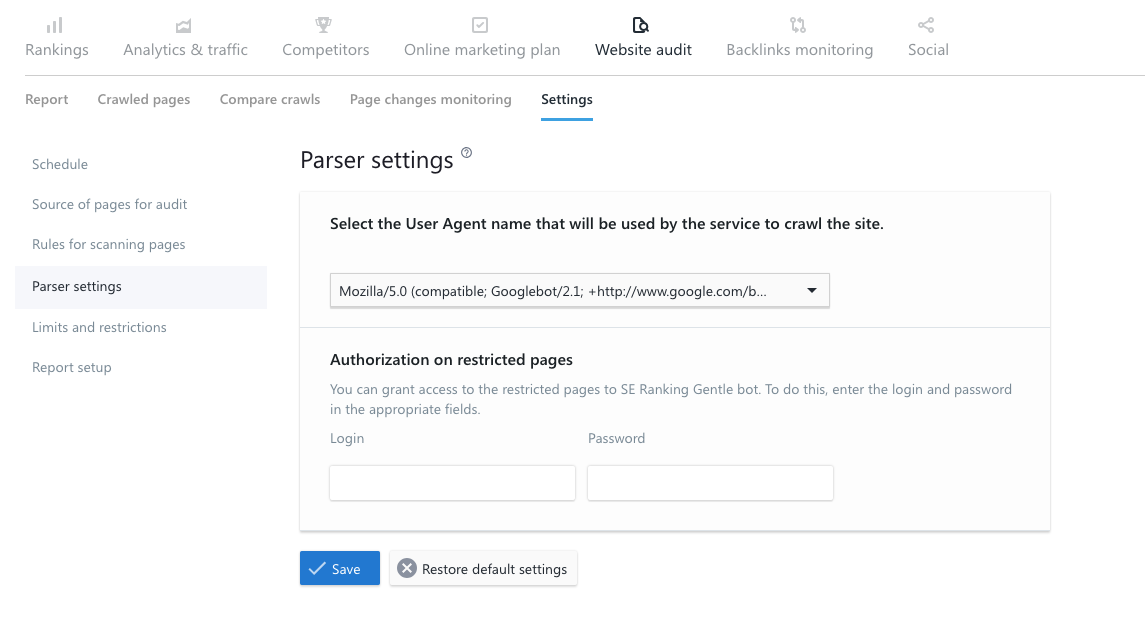Open Page changes monitoring tab
Image resolution: width=1146 pixels, height=621 pixels.
430,100
